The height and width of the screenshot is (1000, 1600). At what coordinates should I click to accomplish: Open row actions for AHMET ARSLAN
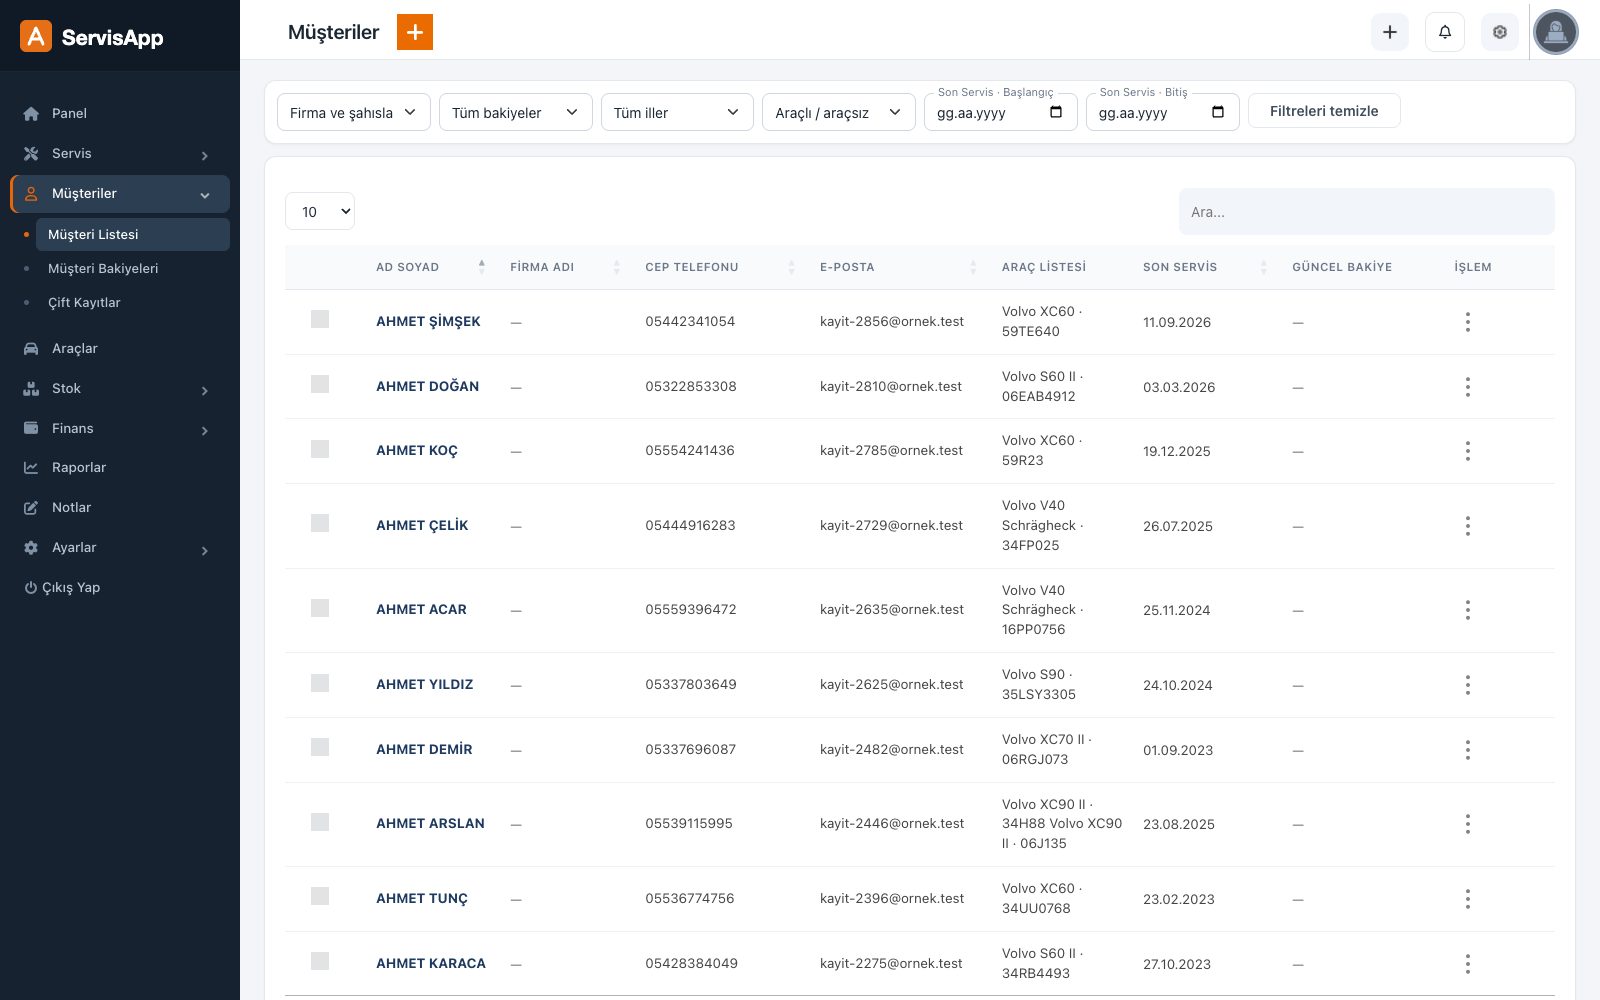1468,824
